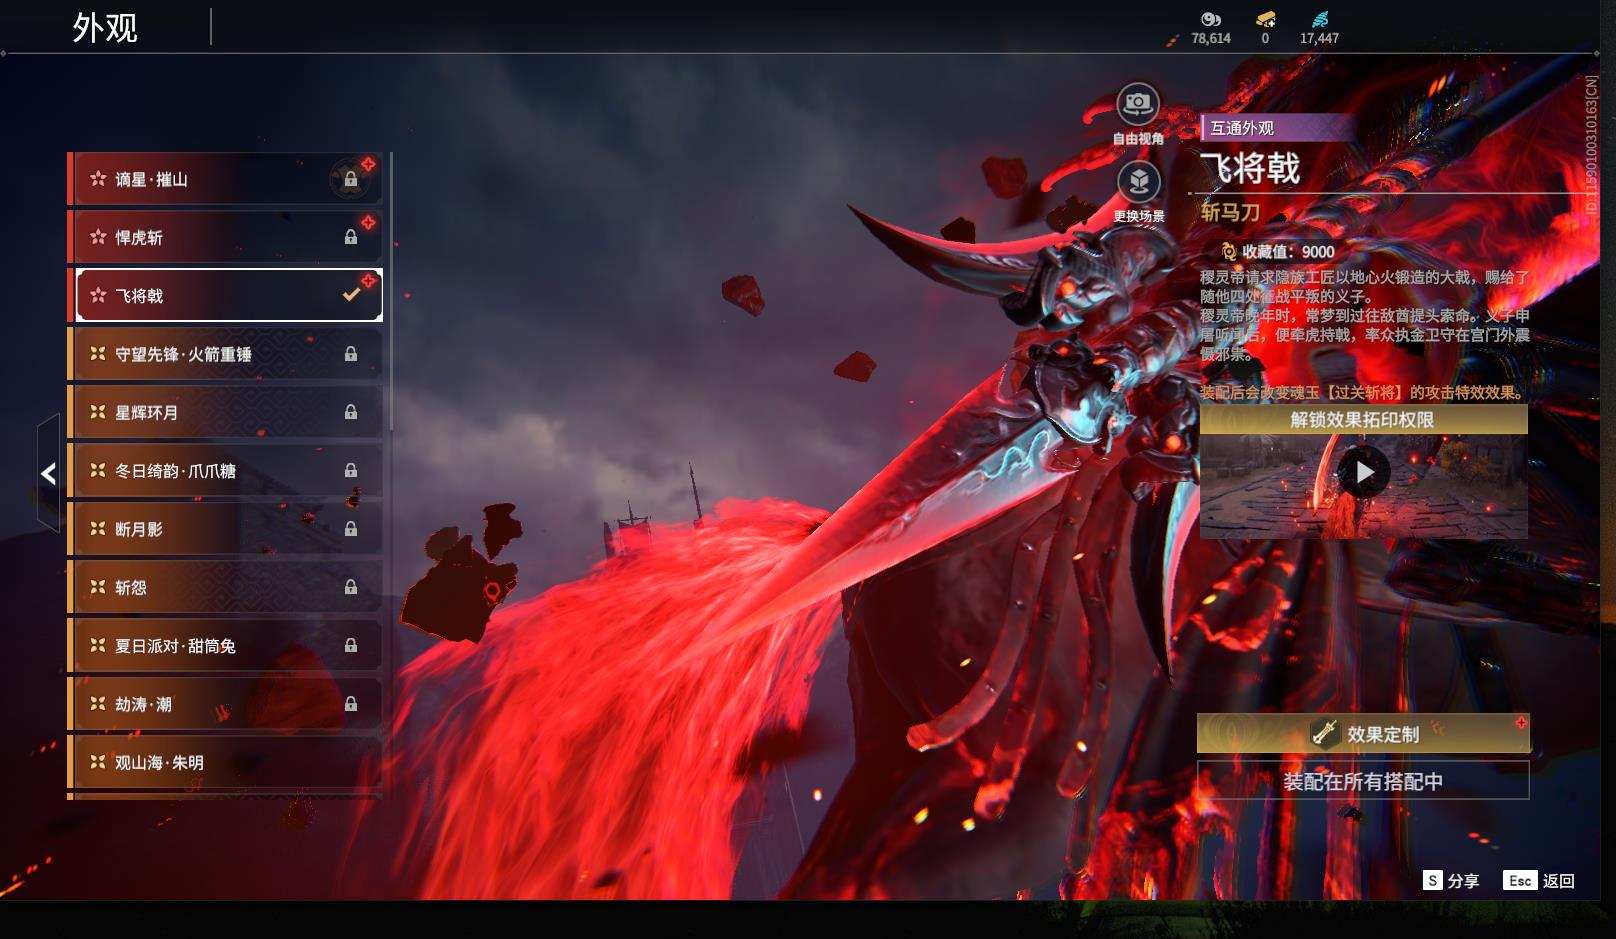The width and height of the screenshot is (1616, 939).
Task: Click lock icon on 劫涛·潮 row
Action: 351,704
